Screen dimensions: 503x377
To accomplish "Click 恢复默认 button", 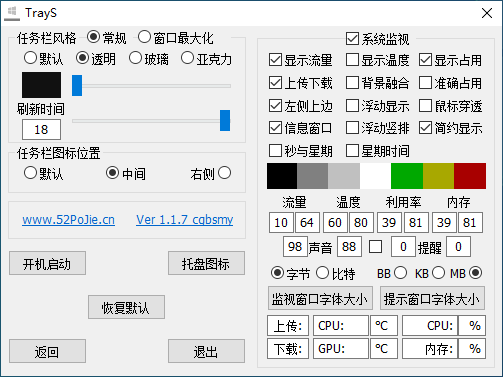I will click(x=126, y=307).
